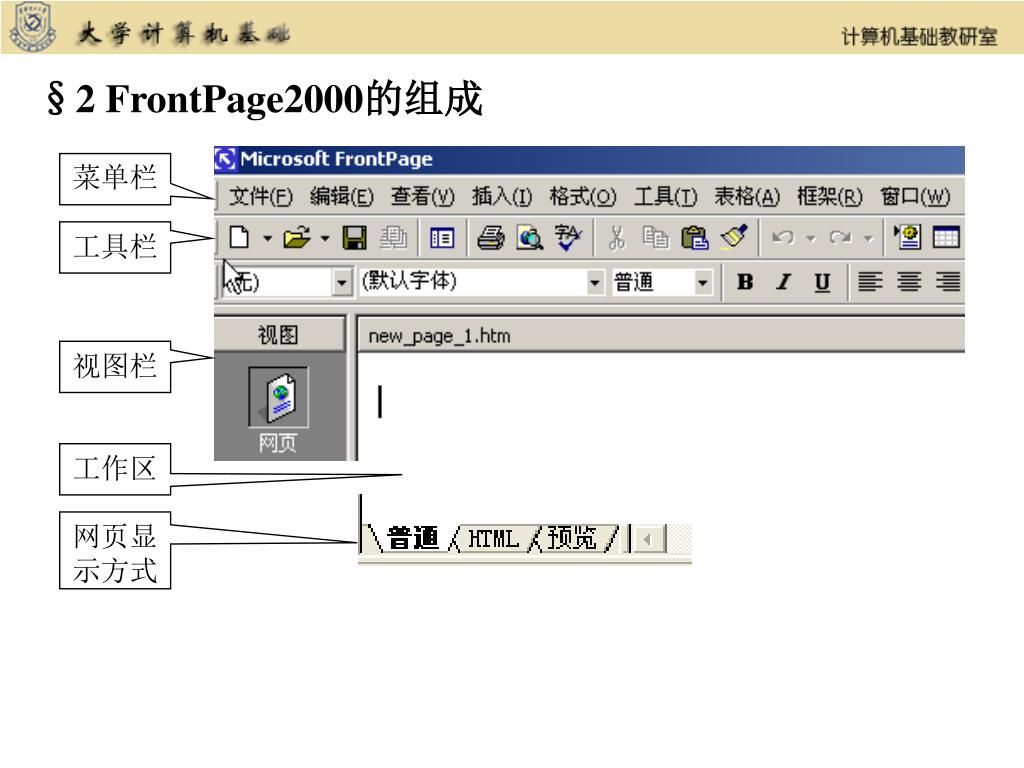Viewport: 1024px width, 768px height.
Task: Click the FrontPage title bar icon
Action: (x=225, y=159)
